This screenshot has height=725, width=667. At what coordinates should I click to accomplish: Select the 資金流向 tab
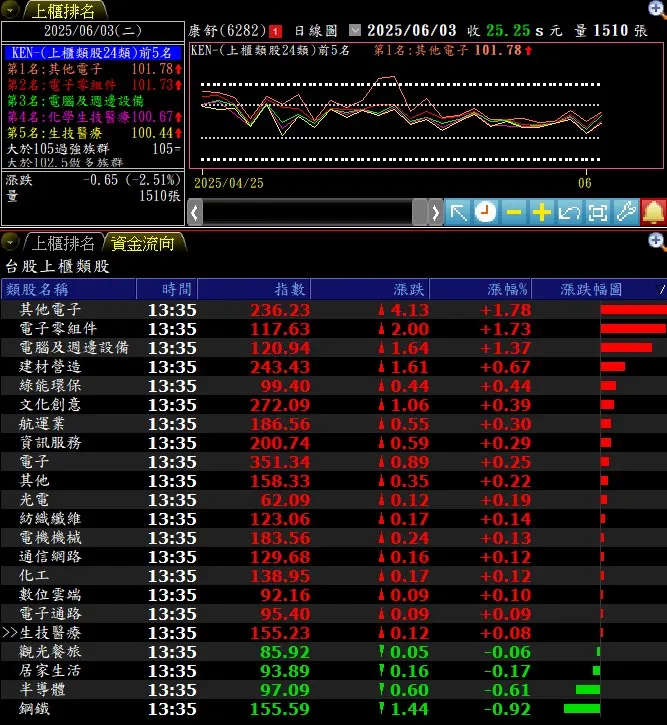point(143,243)
